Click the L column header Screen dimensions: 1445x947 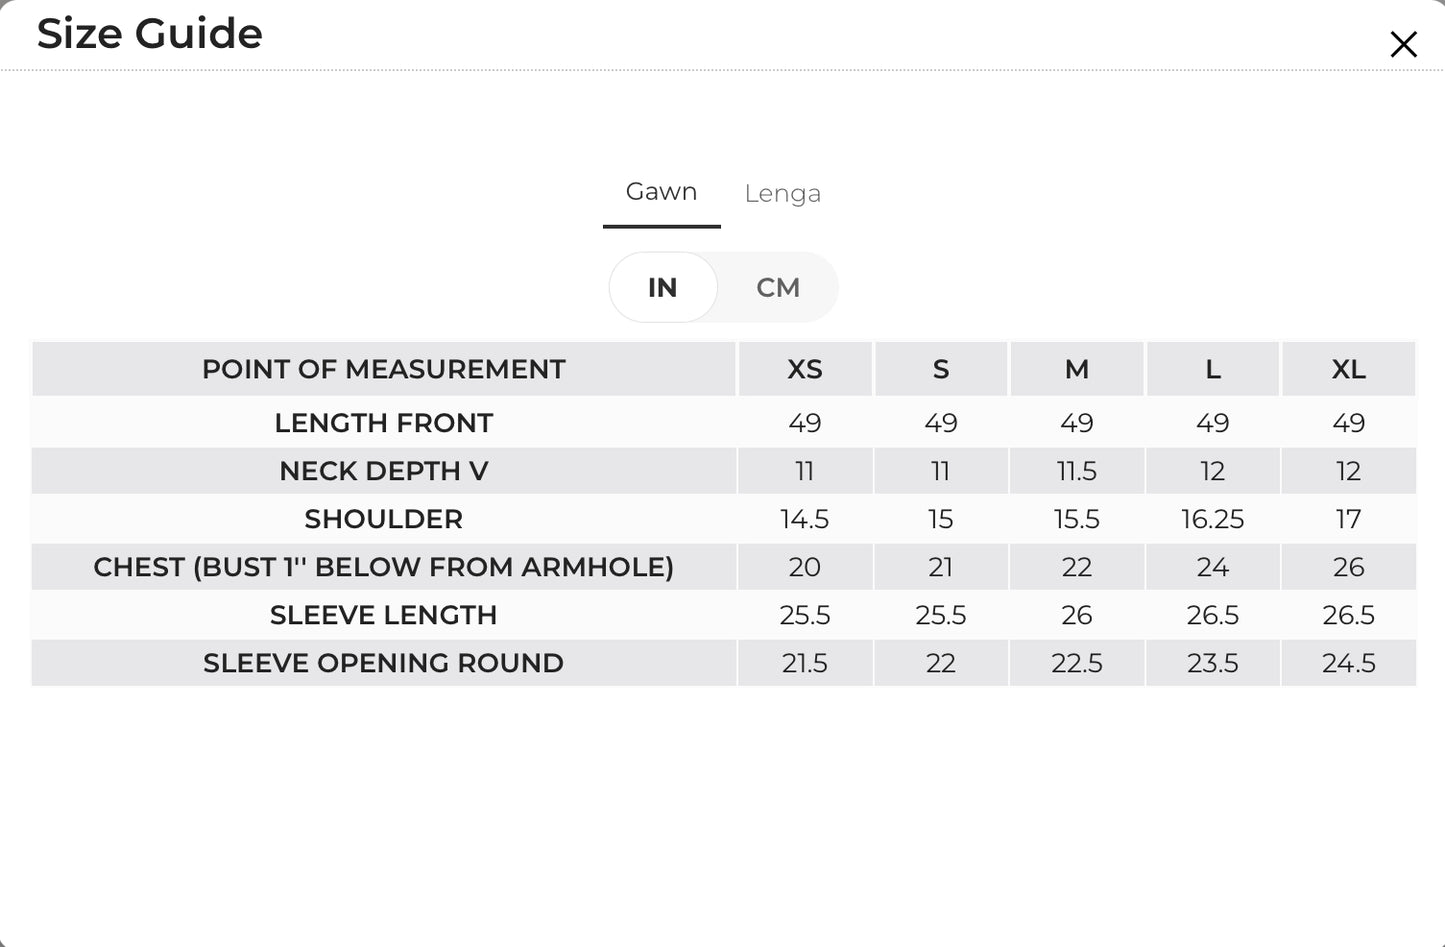point(1212,370)
